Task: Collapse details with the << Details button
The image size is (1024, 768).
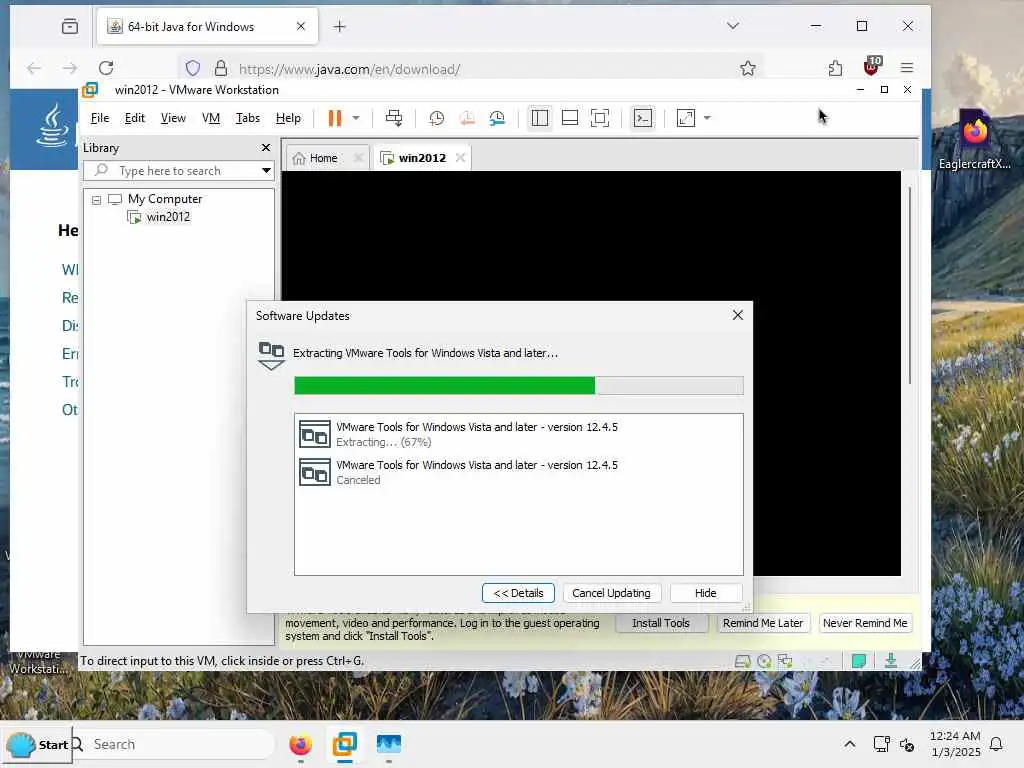Action: (x=518, y=593)
